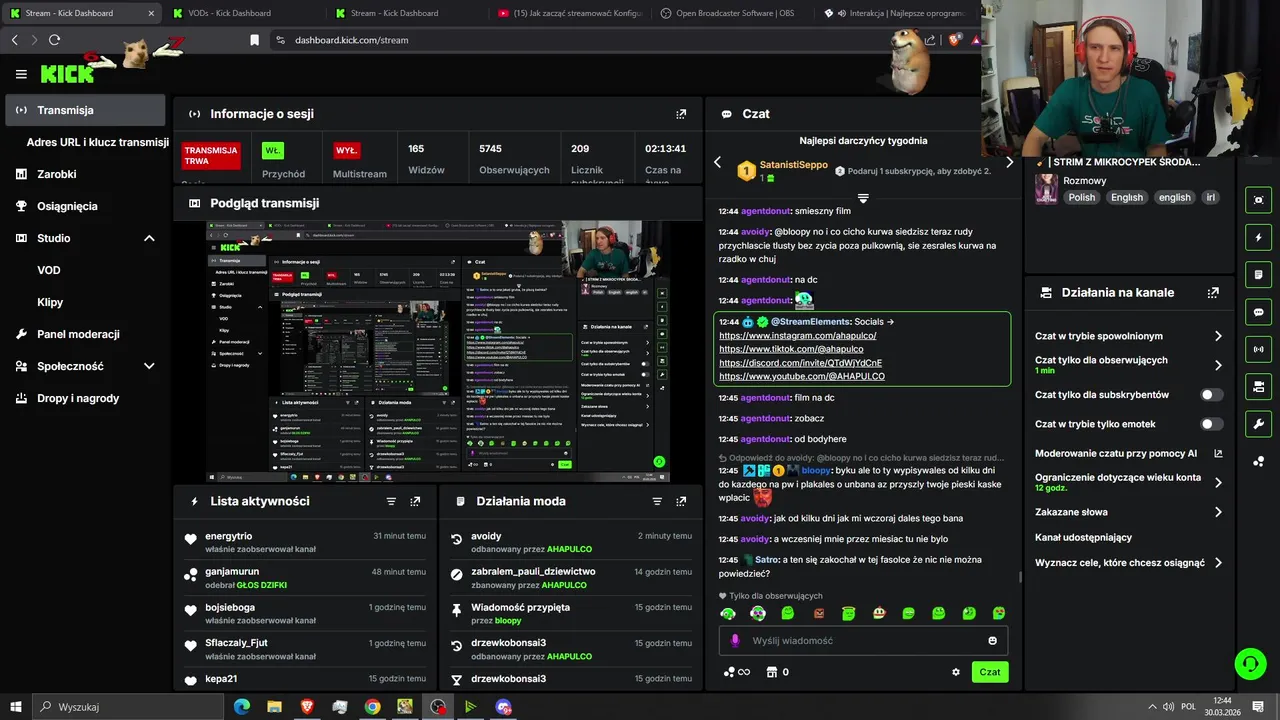Screen dimensions: 1280x720
Task: Expand Czat tylko dla obserwujących settings
Action: [1218, 365]
